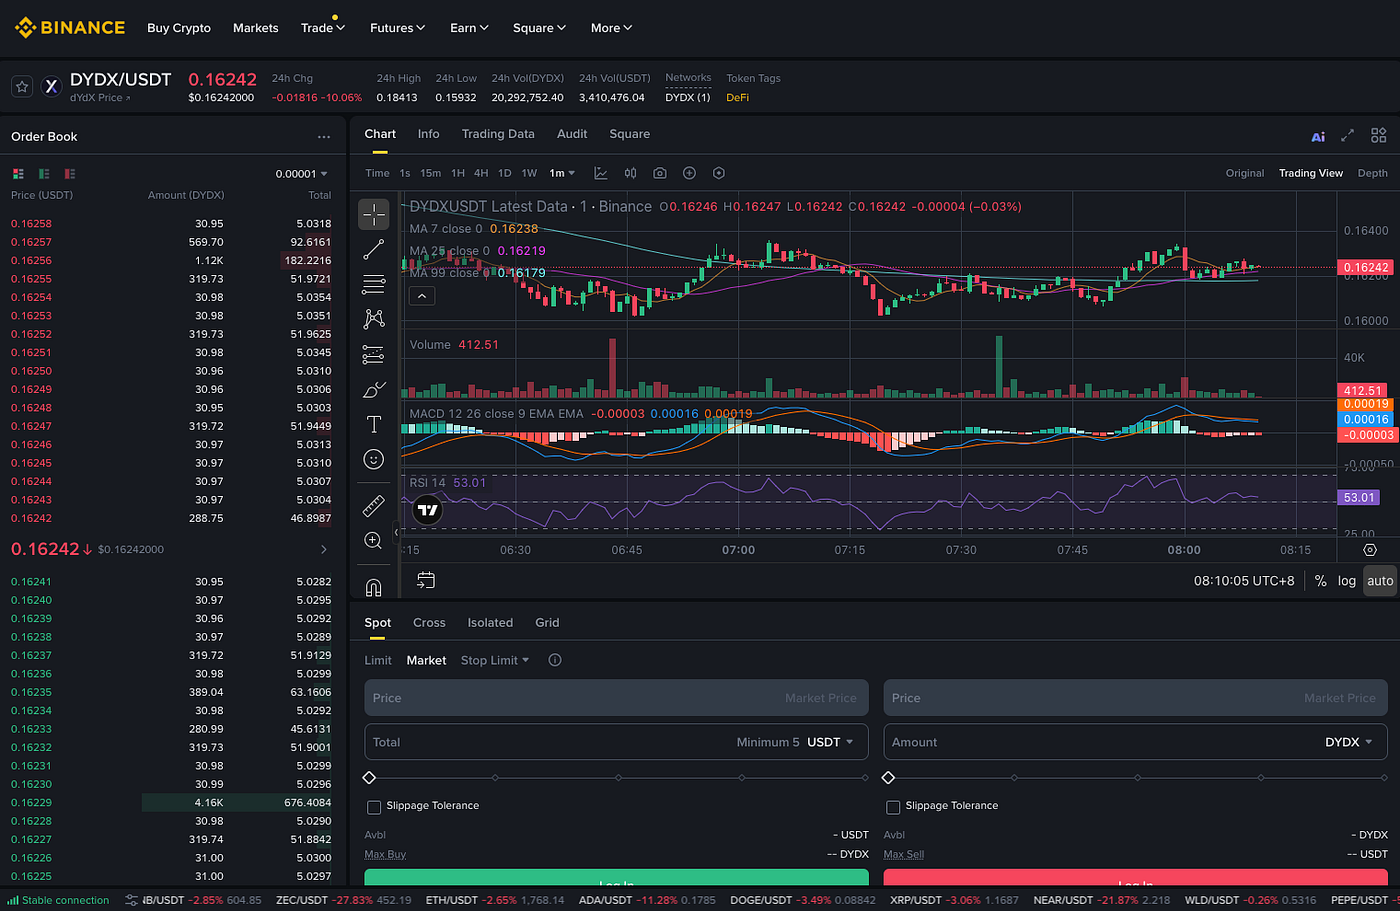Screen dimensions: 1400x911
Task: Open the Fibonacci retracement tool
Action: click(x=374, y=284)
